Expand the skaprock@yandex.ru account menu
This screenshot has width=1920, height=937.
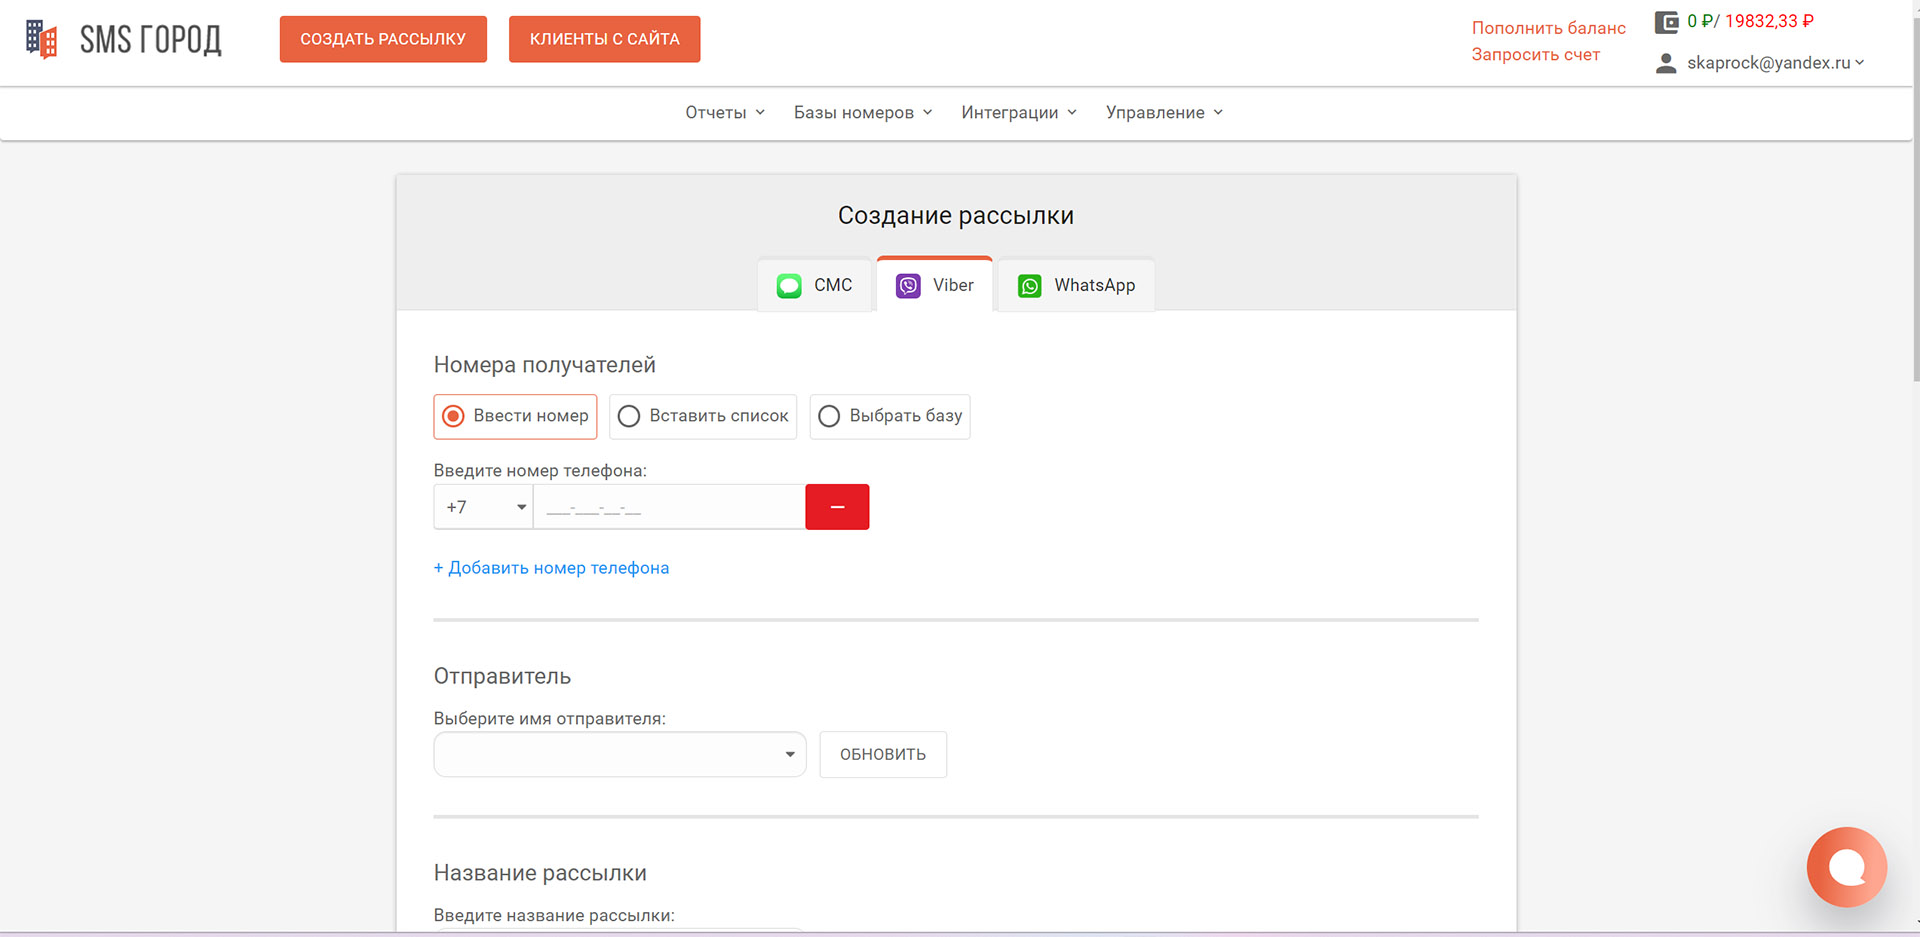coord(1774,63)
